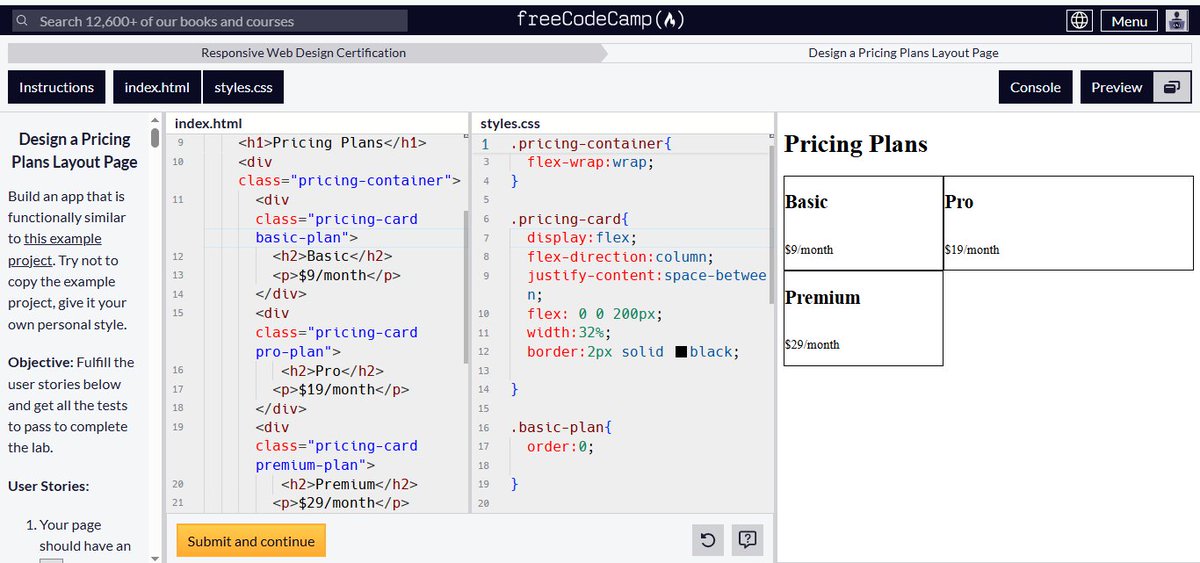Screen dimensions: 1200x563
Task: Open preview in new window icon
Action: (x=1172, y=87)
